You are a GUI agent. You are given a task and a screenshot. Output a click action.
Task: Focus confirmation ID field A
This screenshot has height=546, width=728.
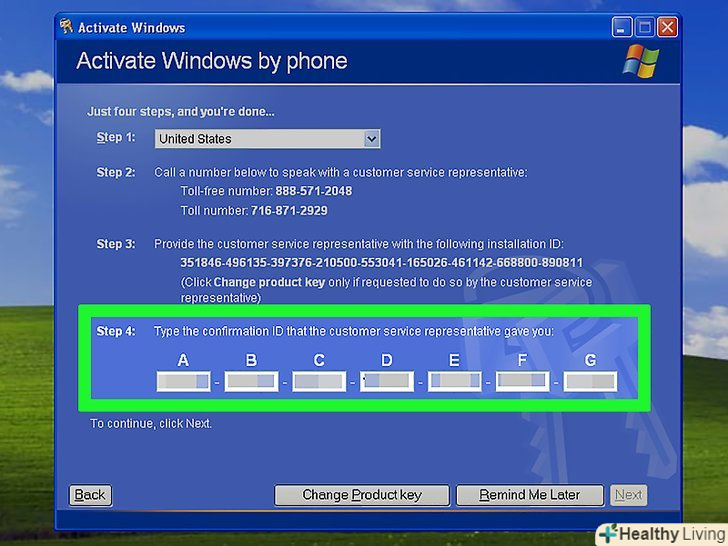tap(183, 381)
